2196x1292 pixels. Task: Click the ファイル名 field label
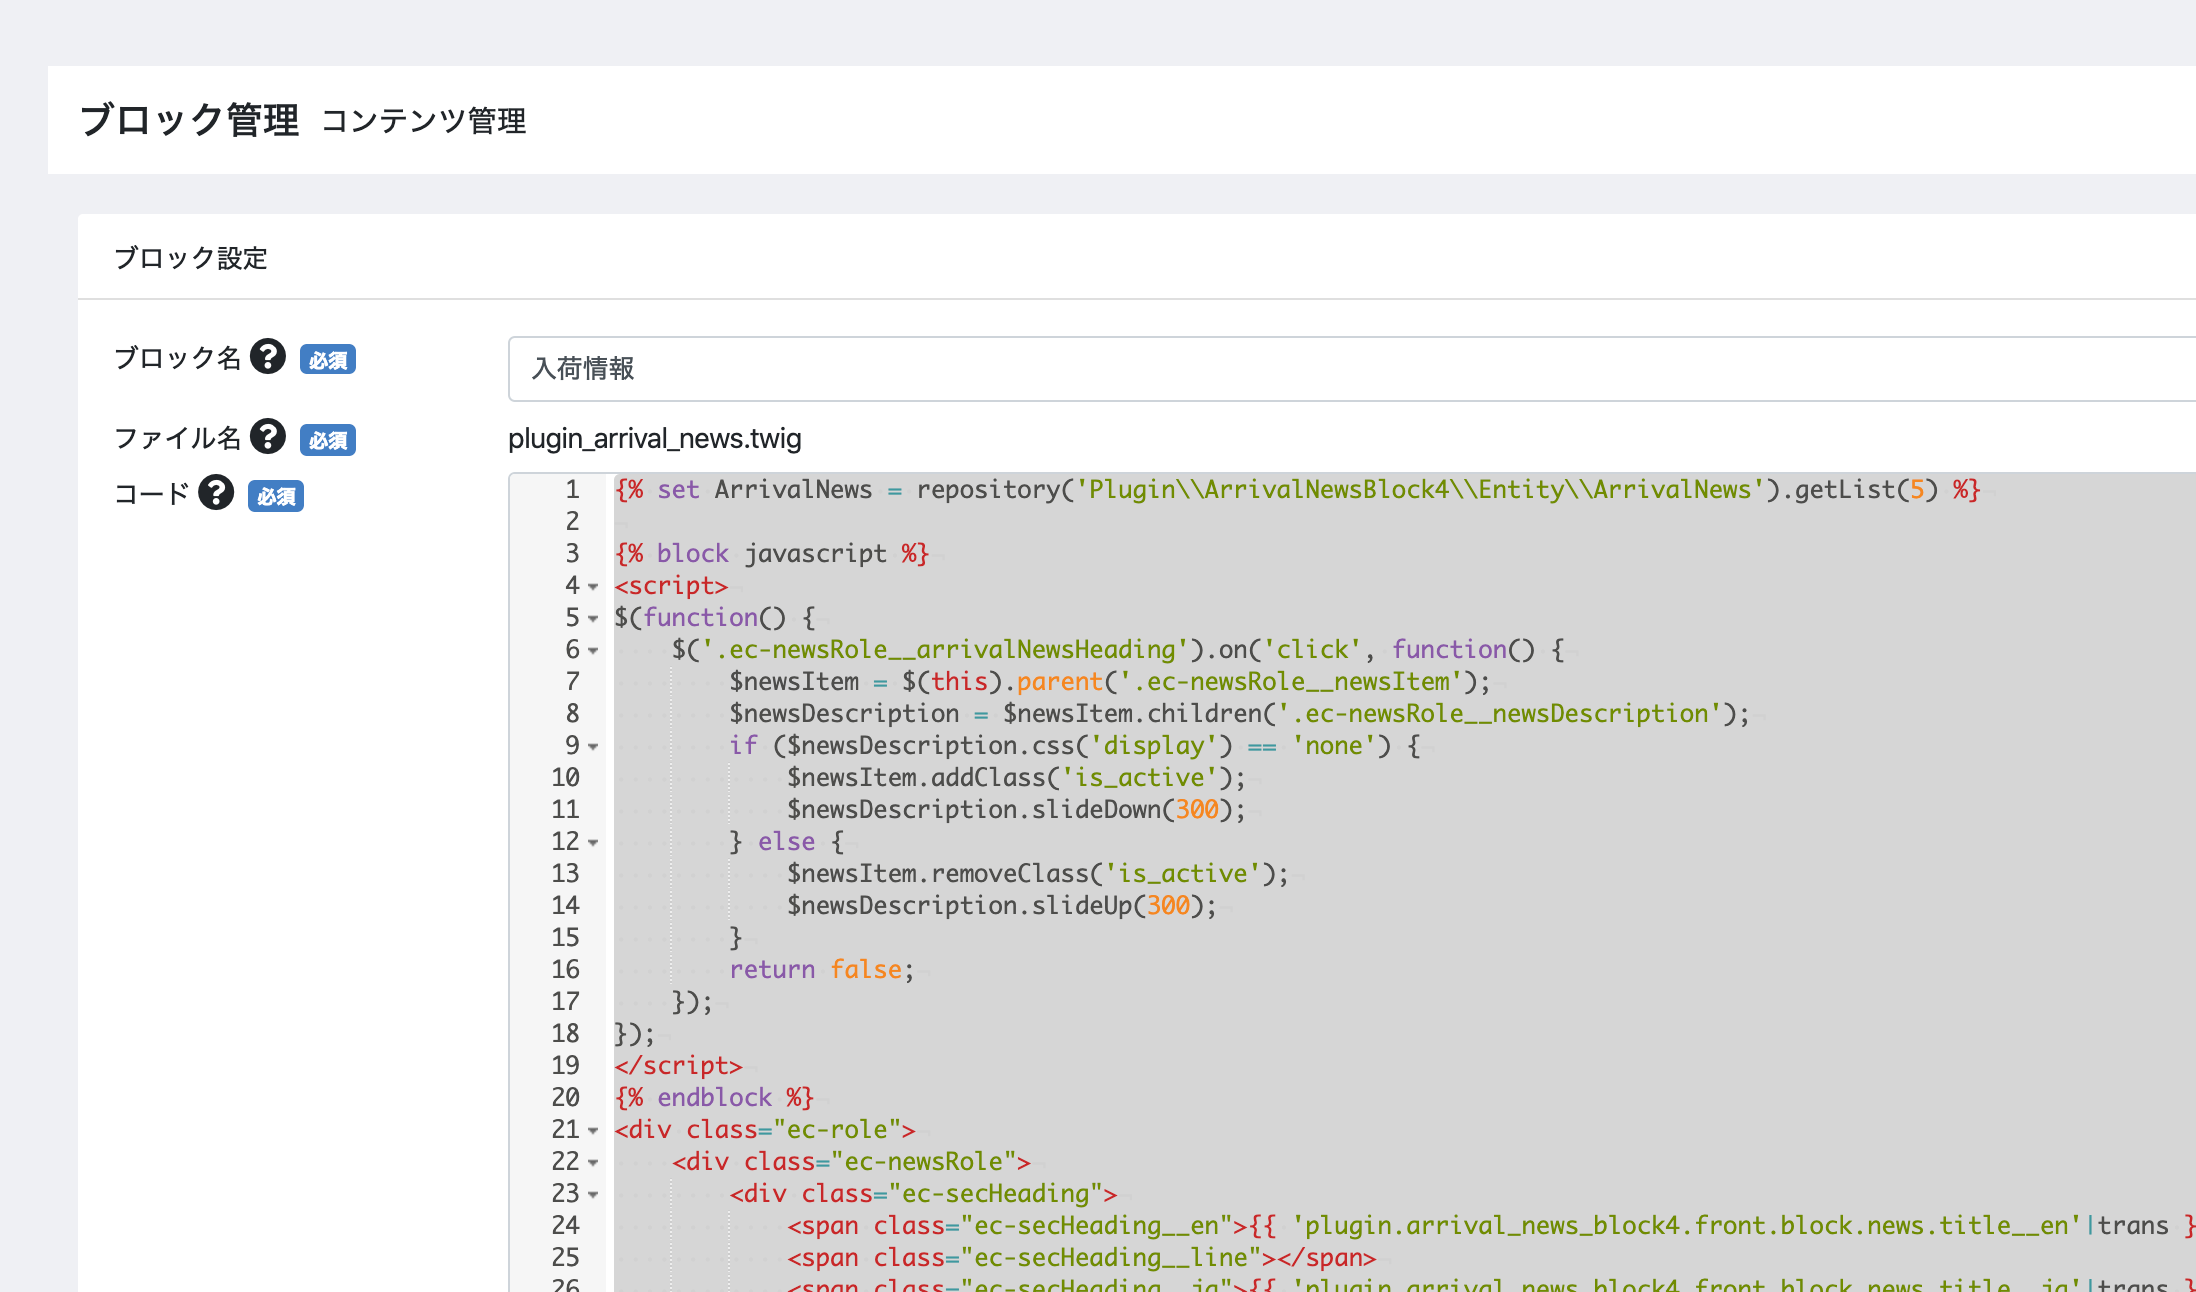coord(177,438)
